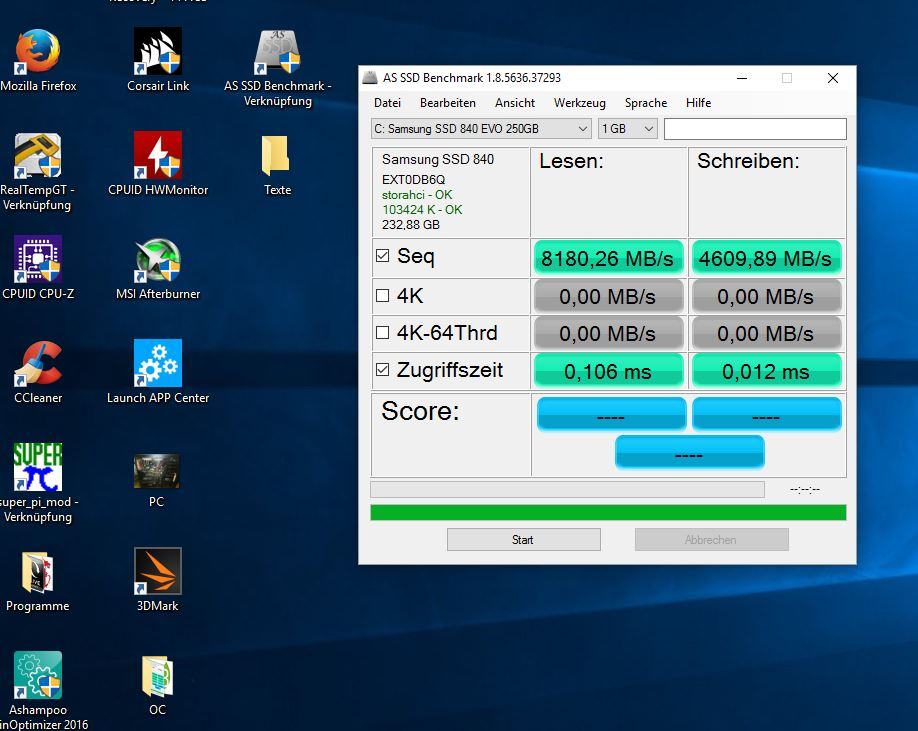The width and height of the screenshot is (918, 731).
Task: Open the Programme folder icon
Action: (37, 572)
